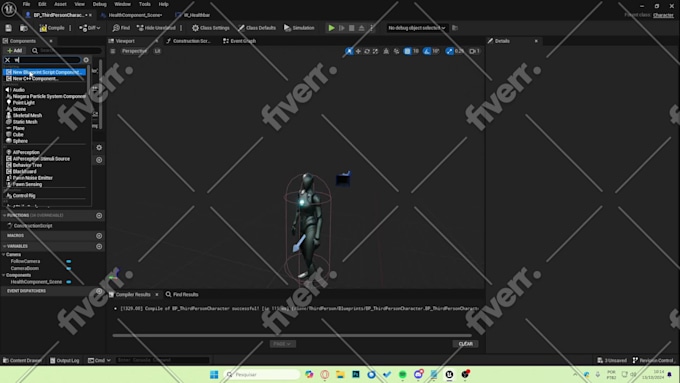Click the Eject icon
Screen dimensions: 680x383
pos(361,28)
